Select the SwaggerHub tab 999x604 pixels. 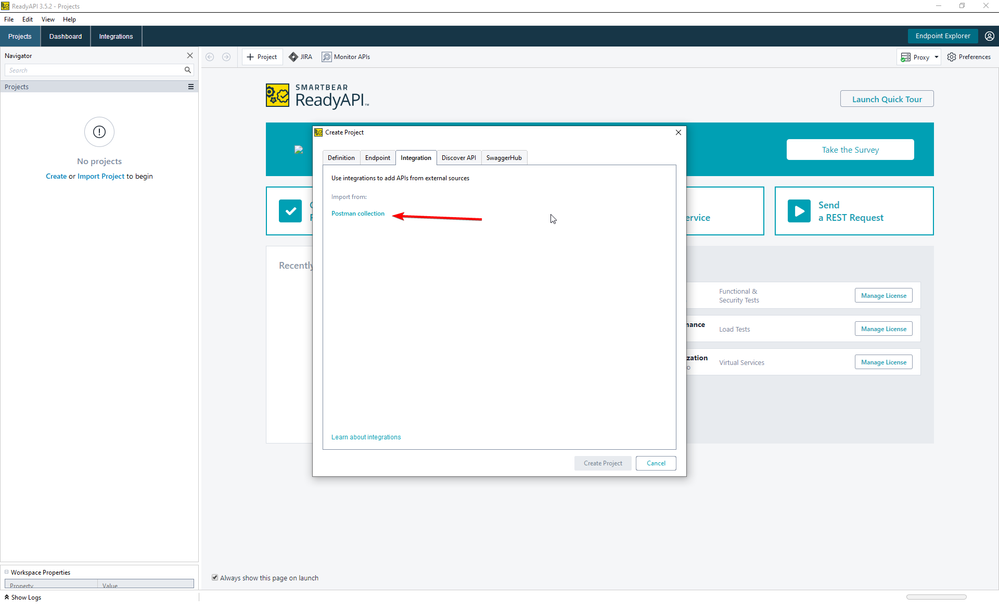[x=504, y=158]
